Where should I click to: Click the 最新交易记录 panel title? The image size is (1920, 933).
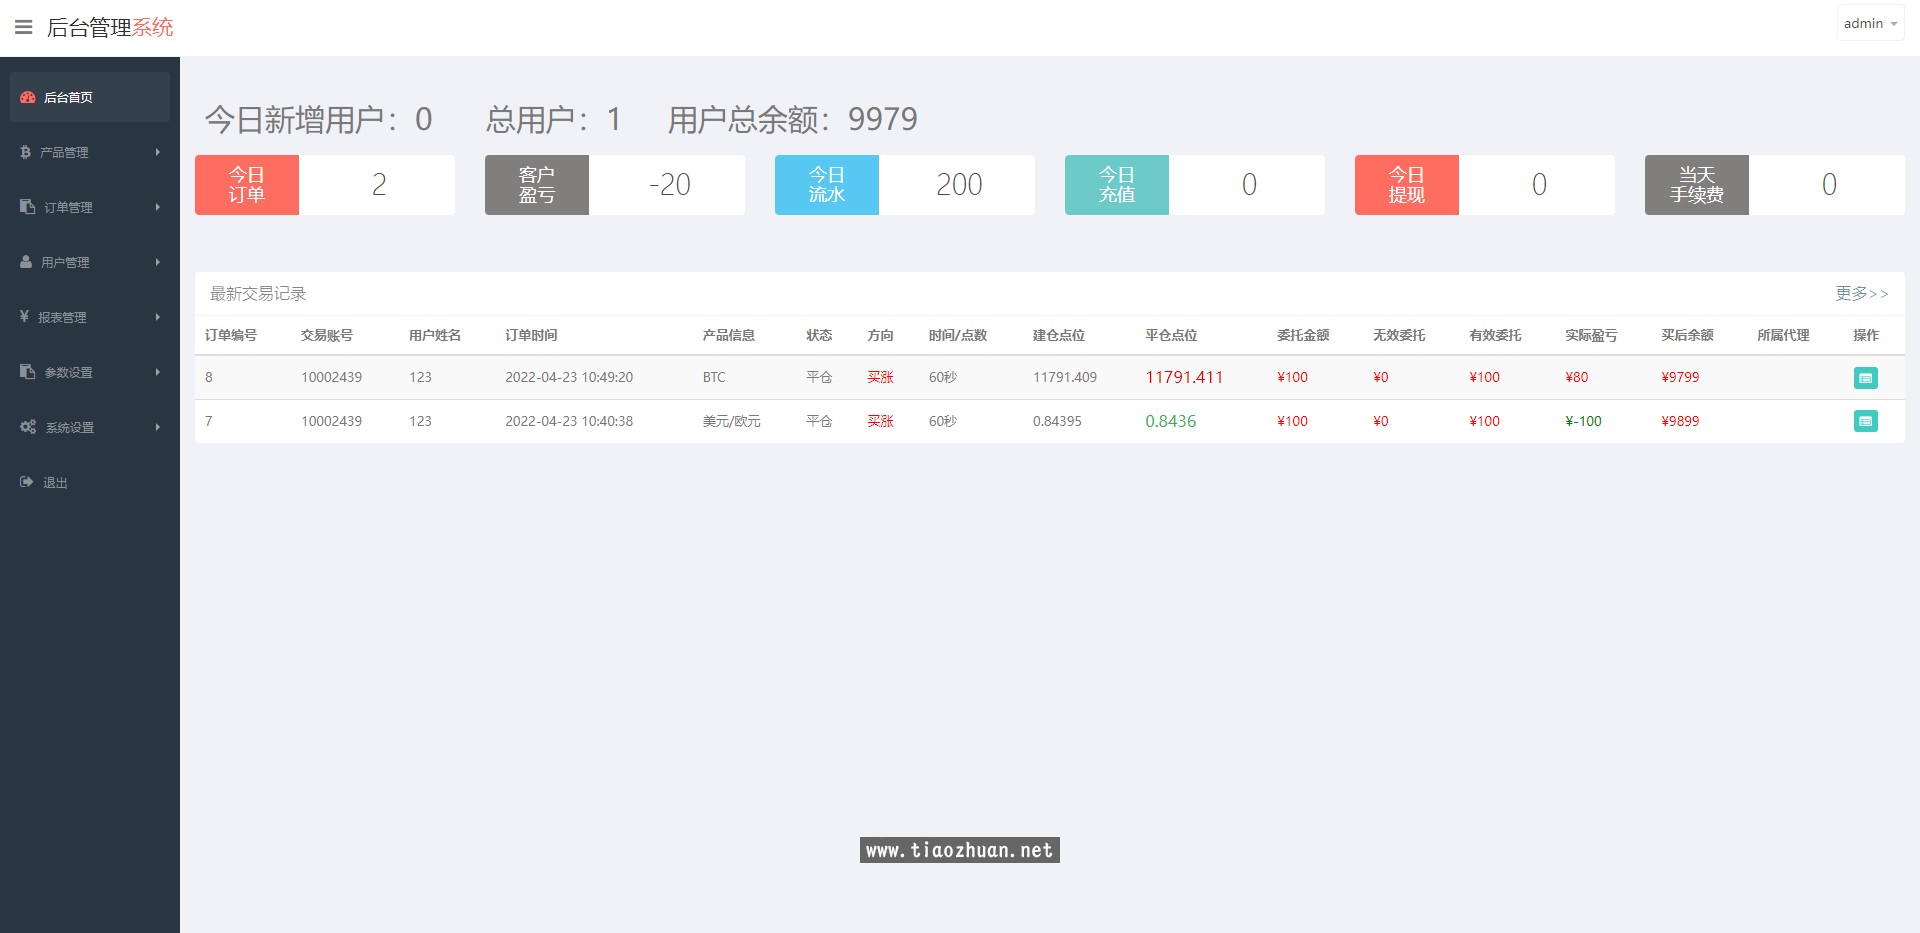(x=258, y=293)
